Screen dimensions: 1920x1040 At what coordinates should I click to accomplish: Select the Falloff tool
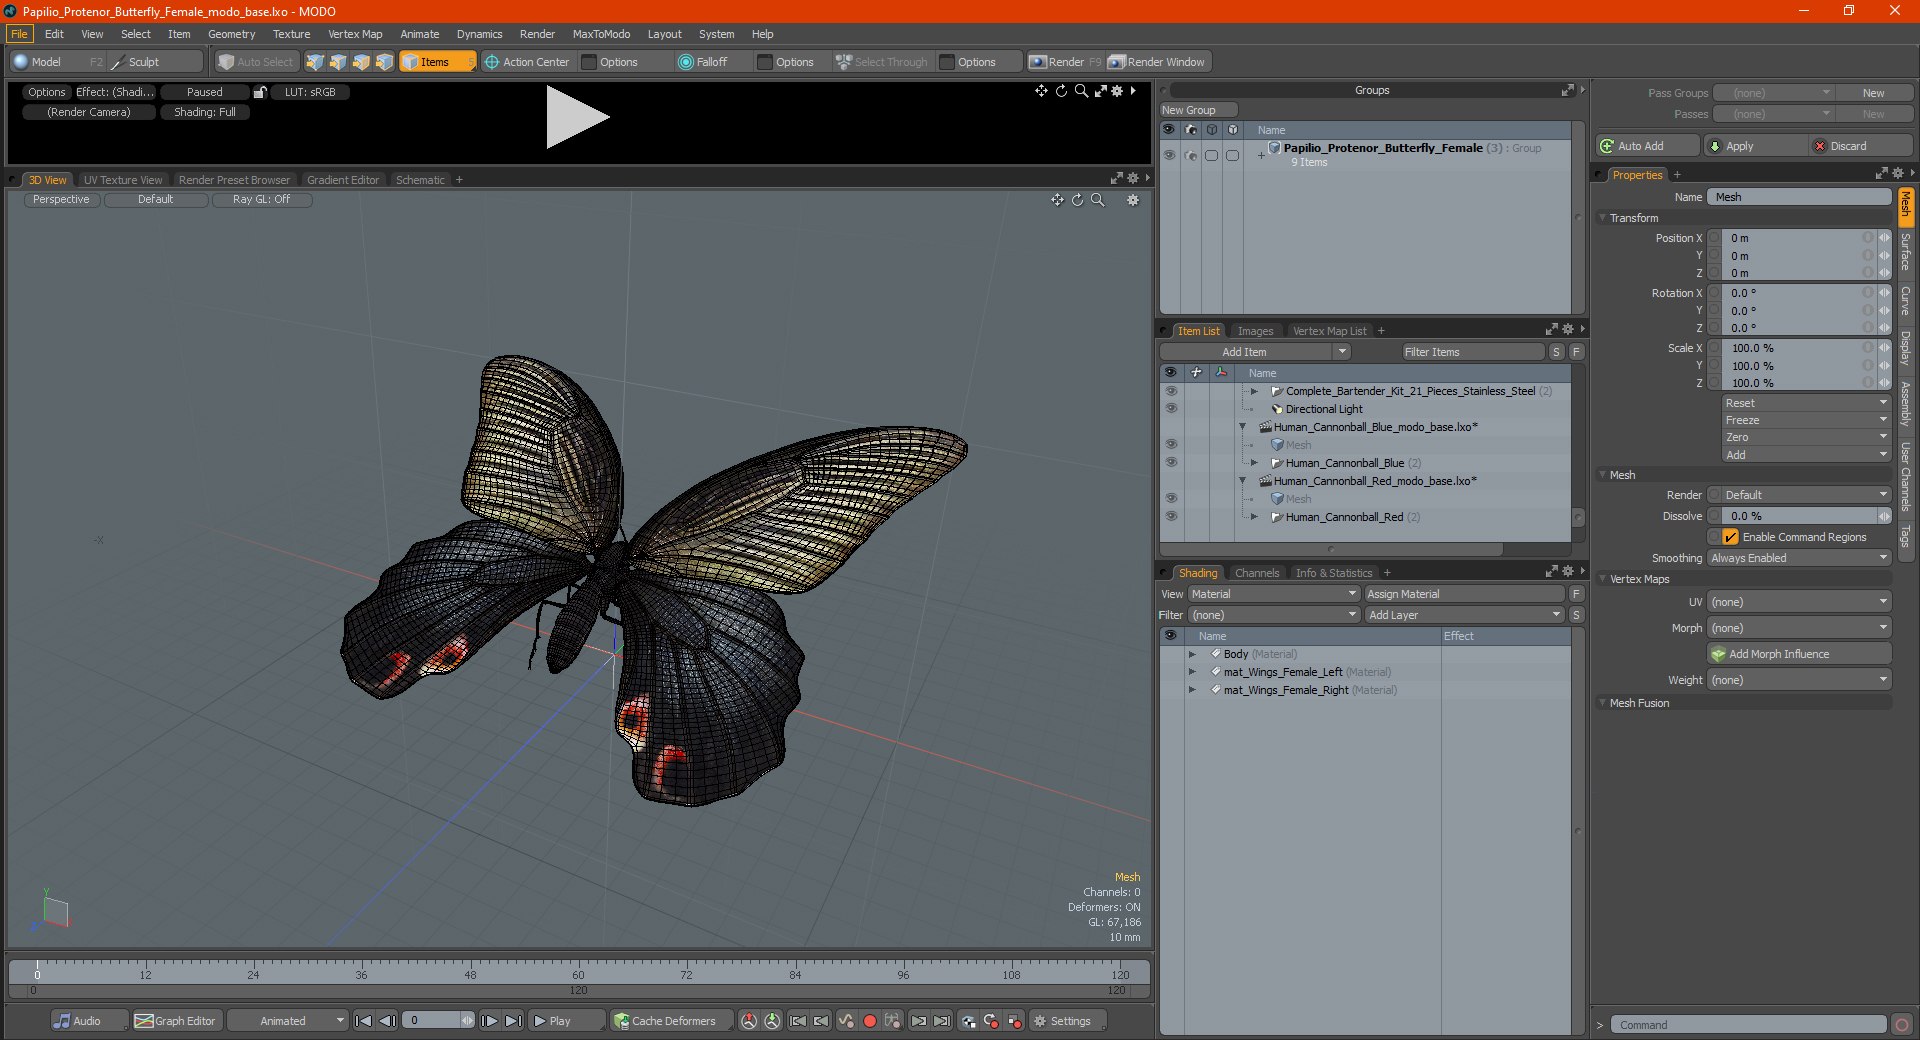[x=703, y=62]
